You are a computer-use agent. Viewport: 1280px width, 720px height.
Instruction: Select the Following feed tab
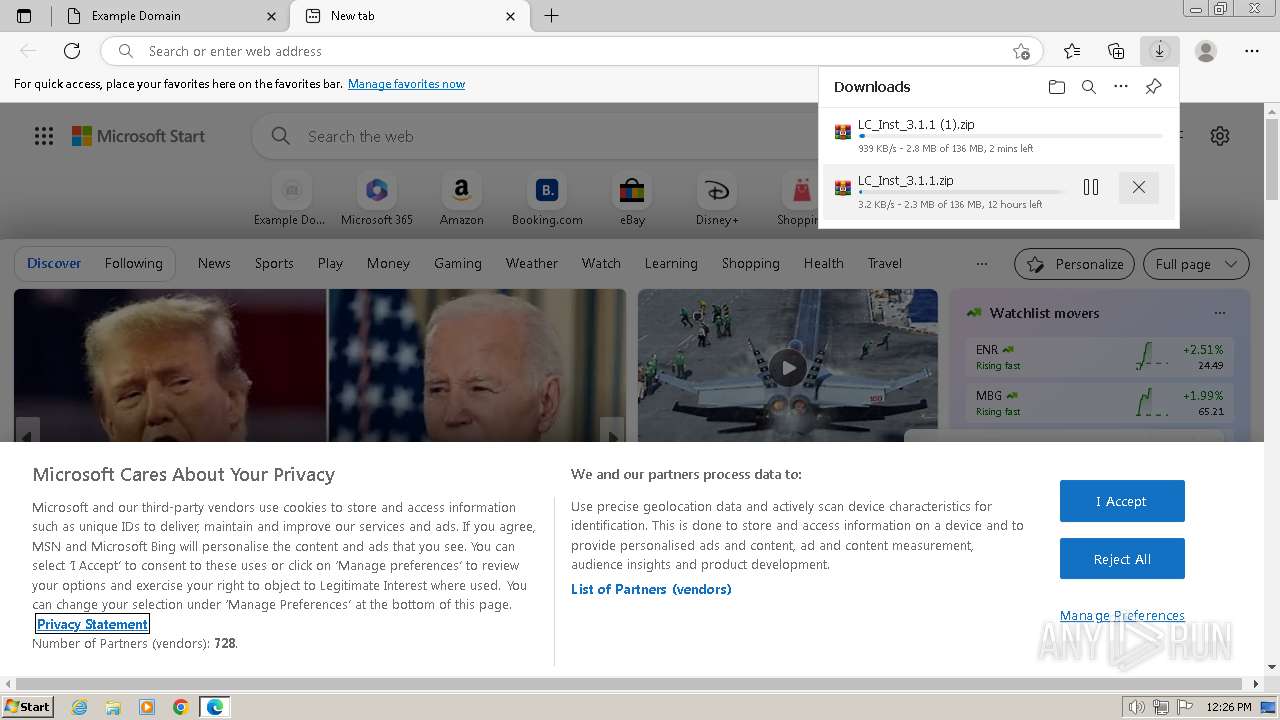133,263
